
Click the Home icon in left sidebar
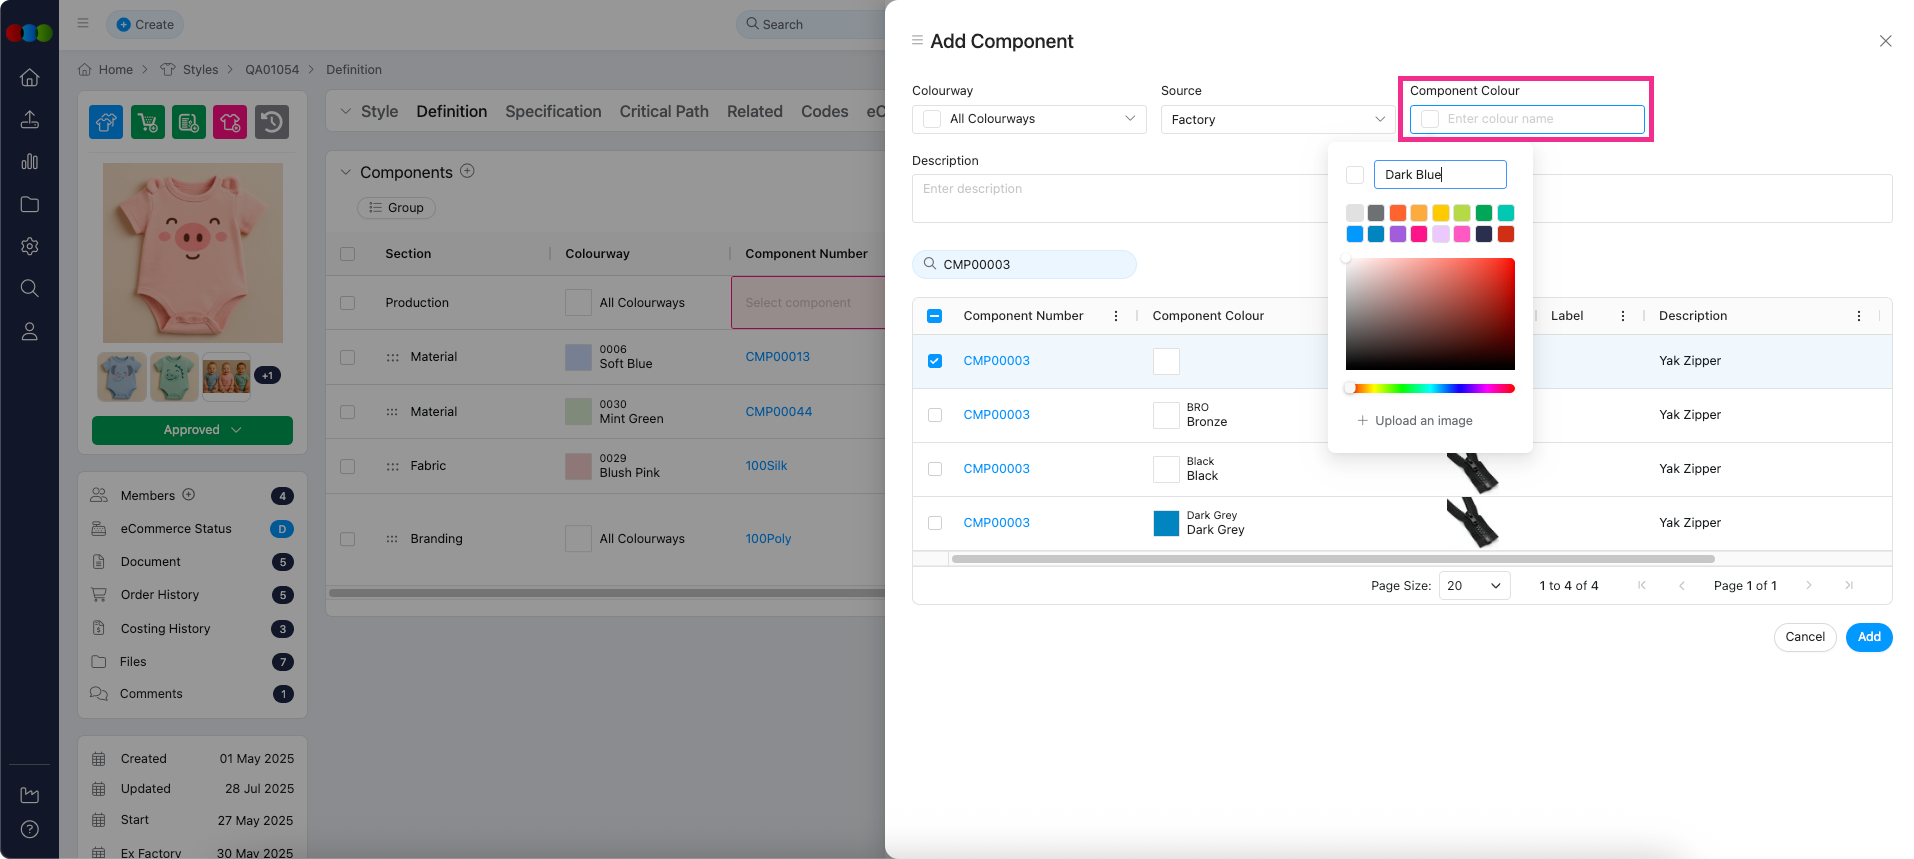(x=30, y=78)
